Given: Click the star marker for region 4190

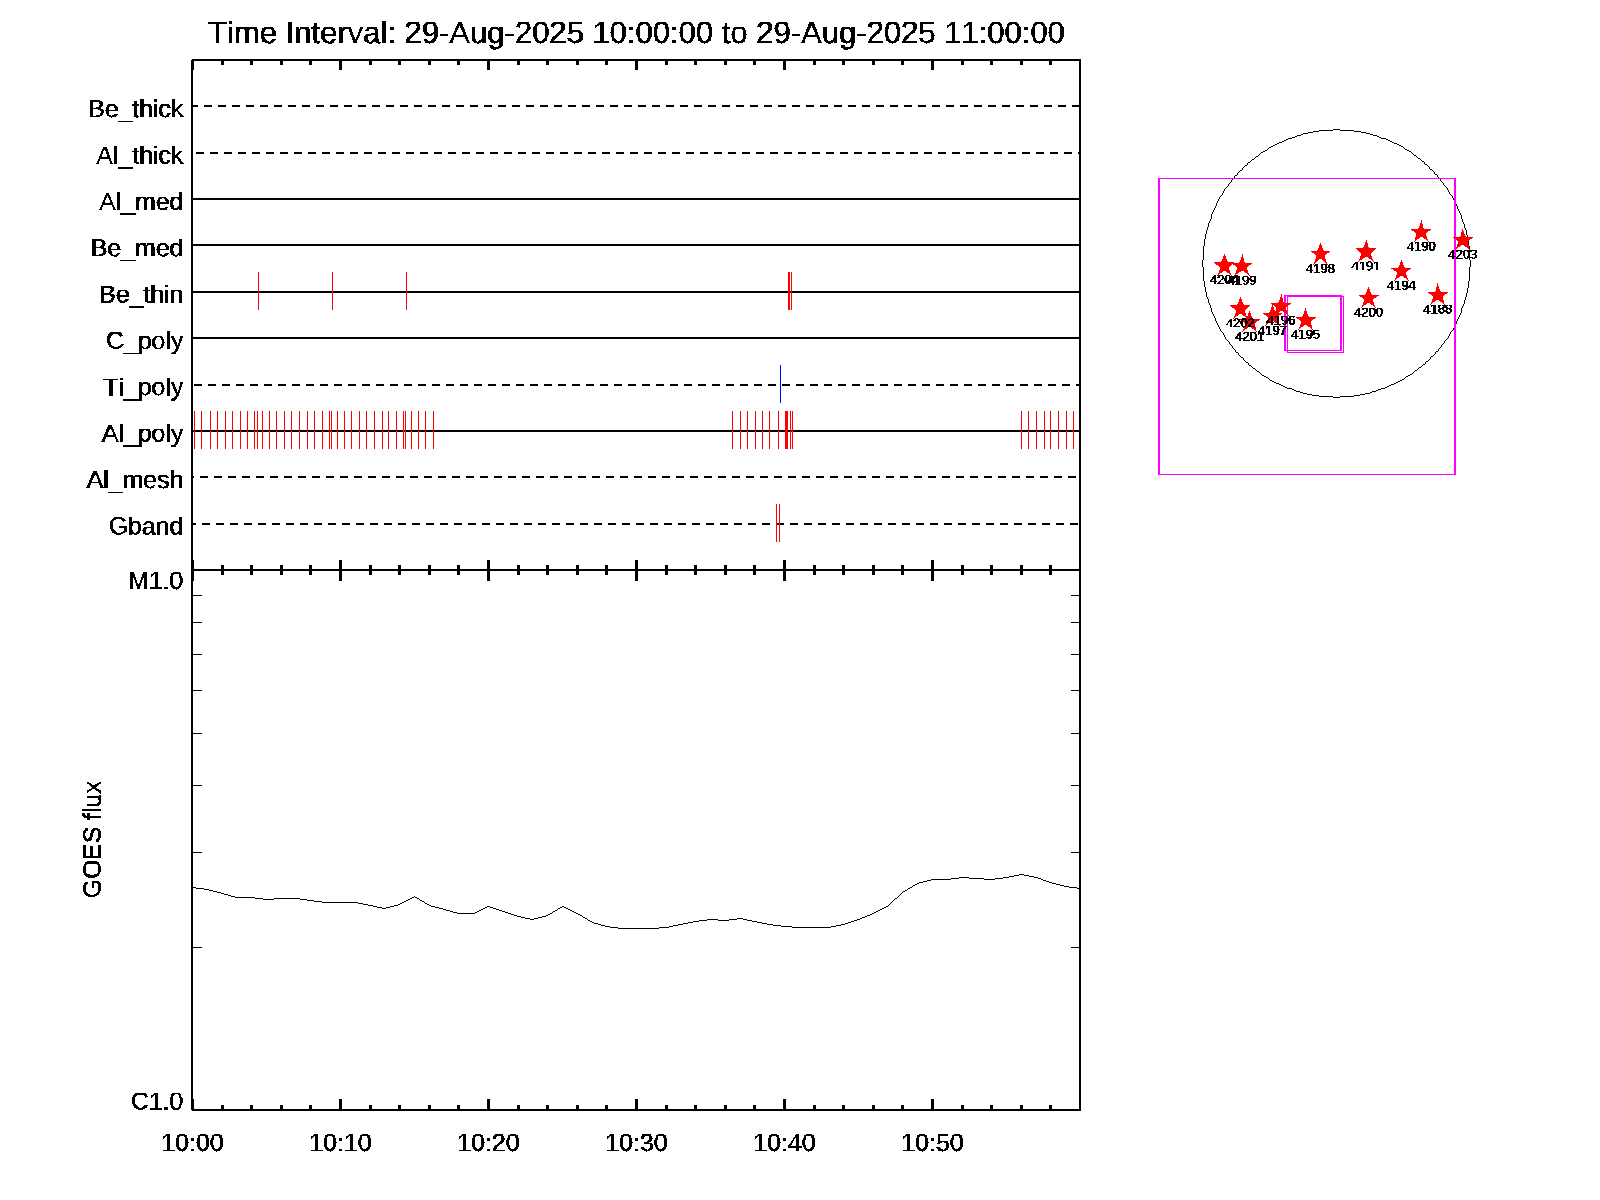Looking at the screenshot, I should (1421, 233).
